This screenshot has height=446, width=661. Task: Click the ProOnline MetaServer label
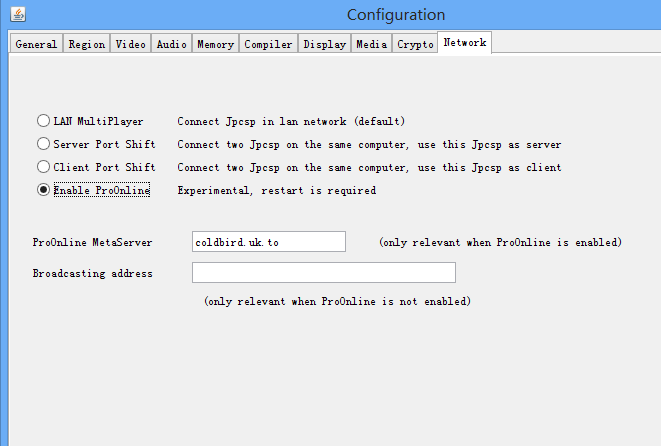tap(90, 242)
